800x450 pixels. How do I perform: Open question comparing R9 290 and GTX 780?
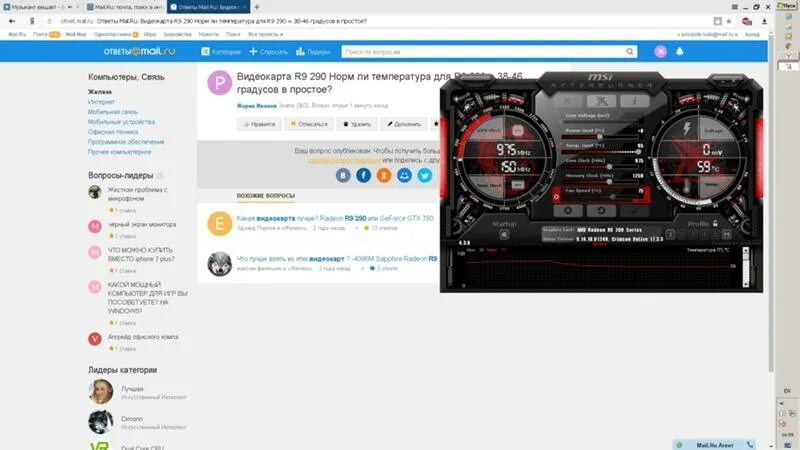click(335, 218)
